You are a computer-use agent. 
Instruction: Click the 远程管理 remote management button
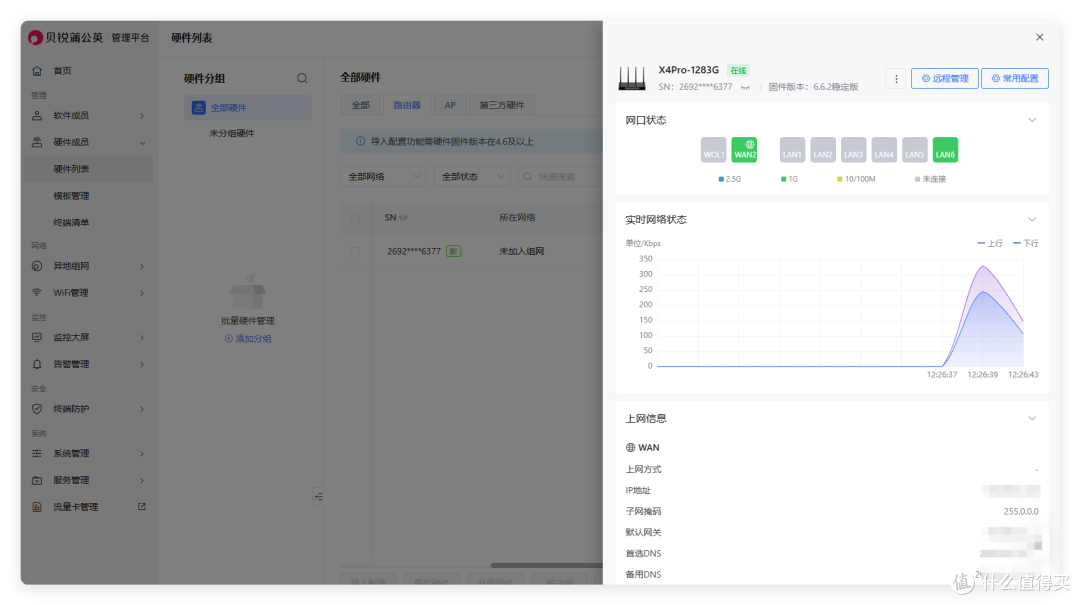(944, 79)
